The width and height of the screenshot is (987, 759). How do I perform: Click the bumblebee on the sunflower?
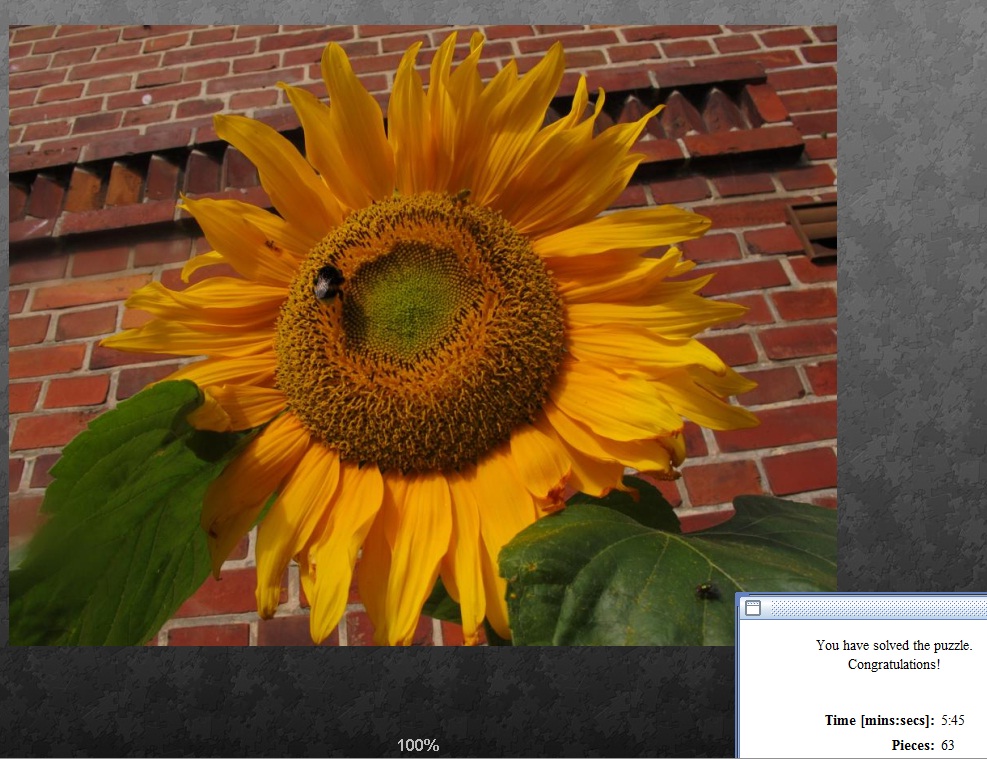click(x=328, y=283)
